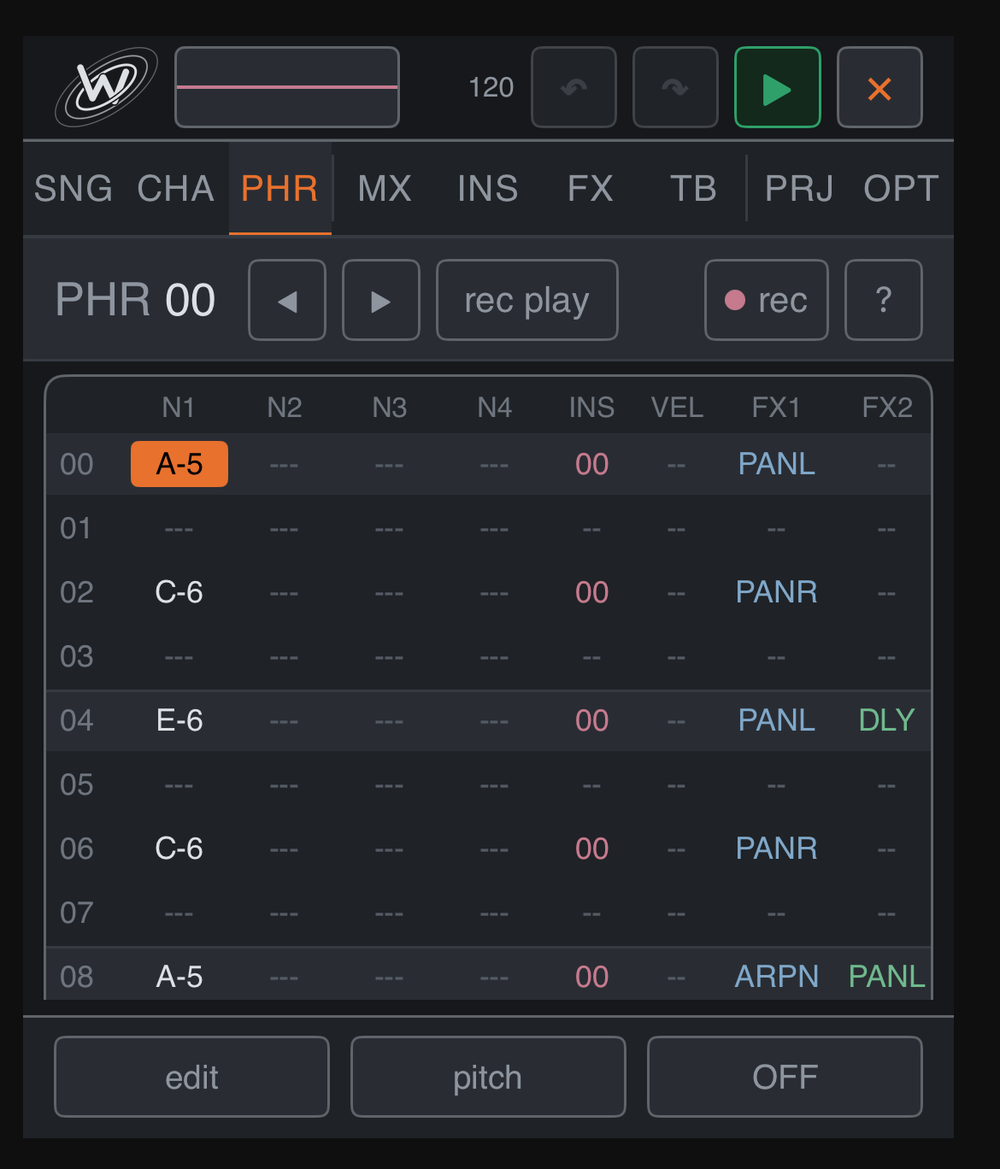Click row number 01

[x=75, y=528]
